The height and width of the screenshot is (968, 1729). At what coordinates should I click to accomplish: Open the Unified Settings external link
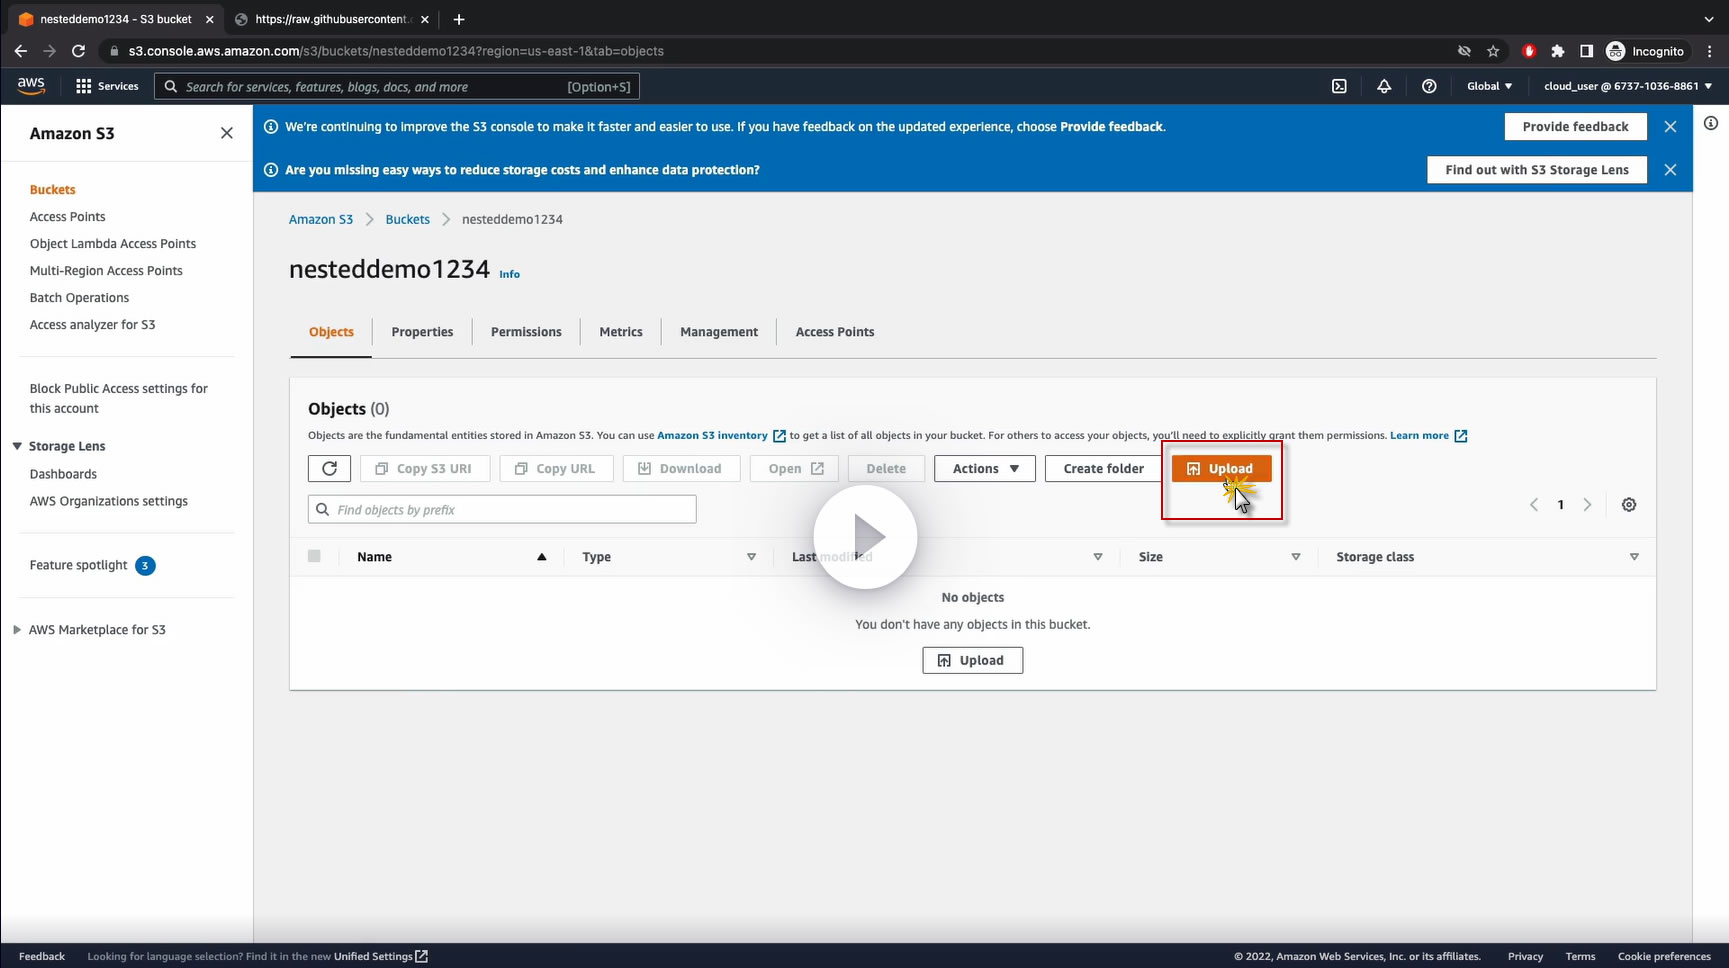[x=381, y=956]
